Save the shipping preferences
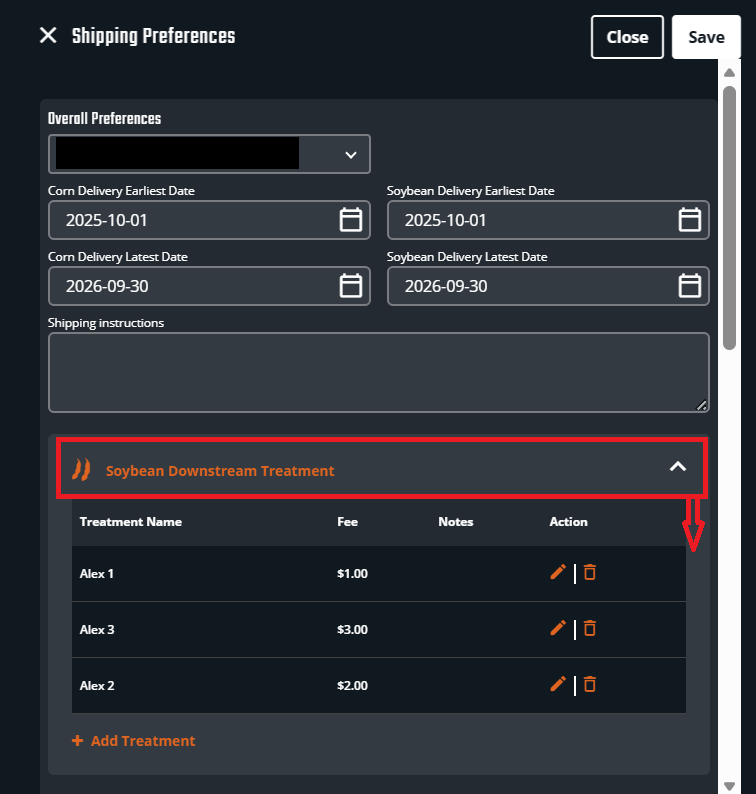Image resolution: width=756 pixels, height=794 pixels. point(706,37)
